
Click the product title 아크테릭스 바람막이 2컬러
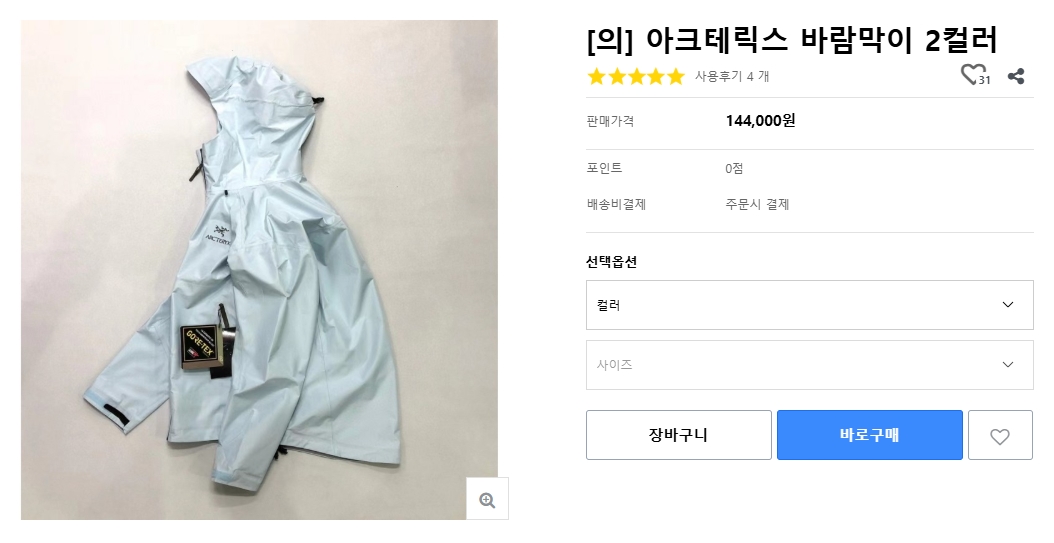tap(791, 40)
